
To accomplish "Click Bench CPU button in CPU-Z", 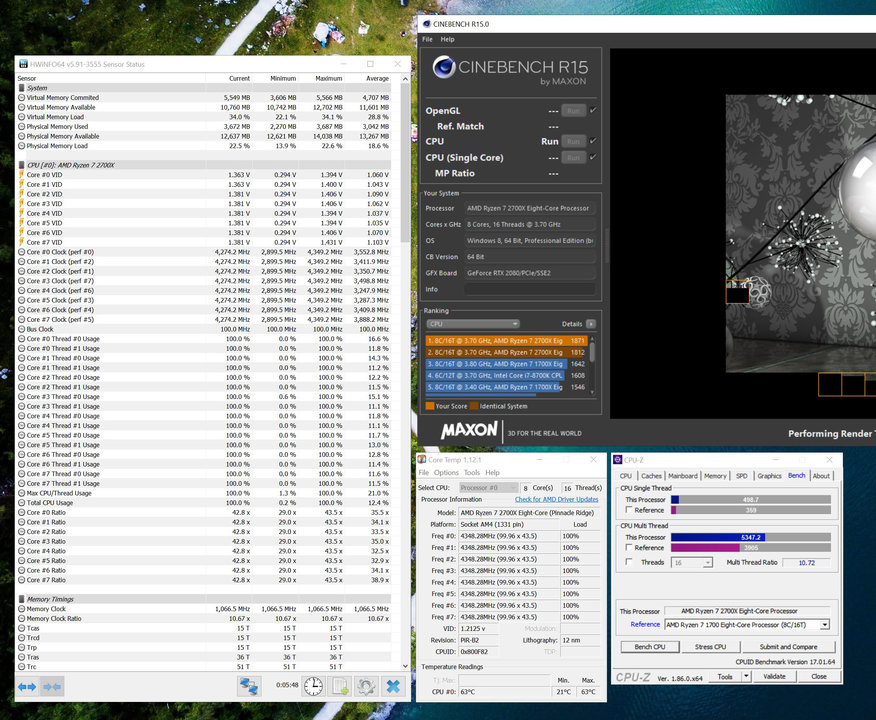I will [650, 647].
